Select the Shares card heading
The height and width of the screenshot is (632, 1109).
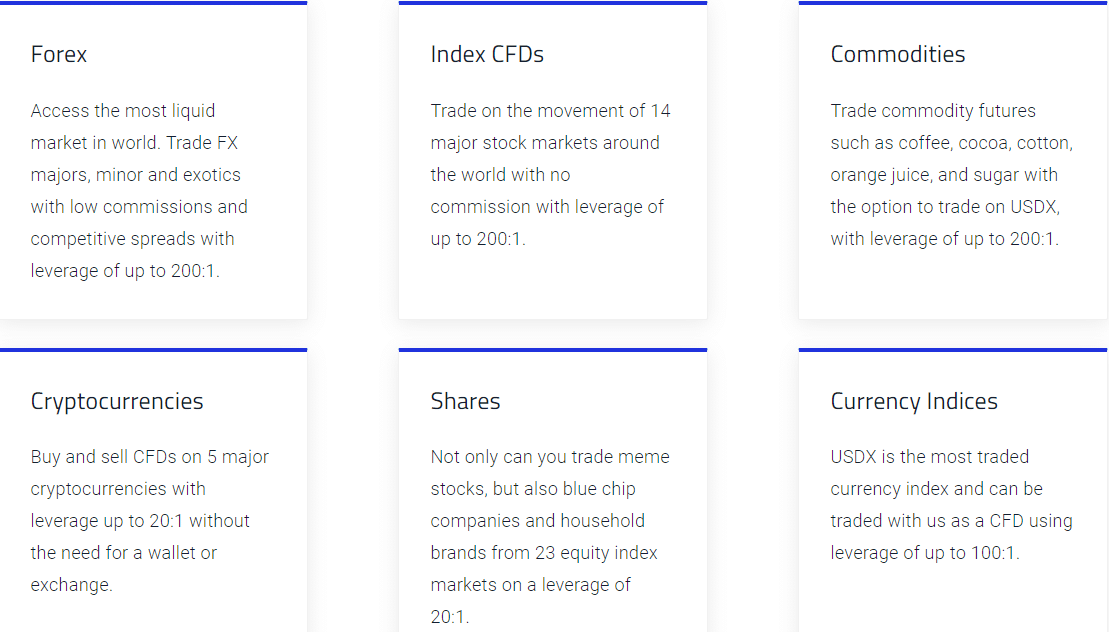[x=465, y=402]
